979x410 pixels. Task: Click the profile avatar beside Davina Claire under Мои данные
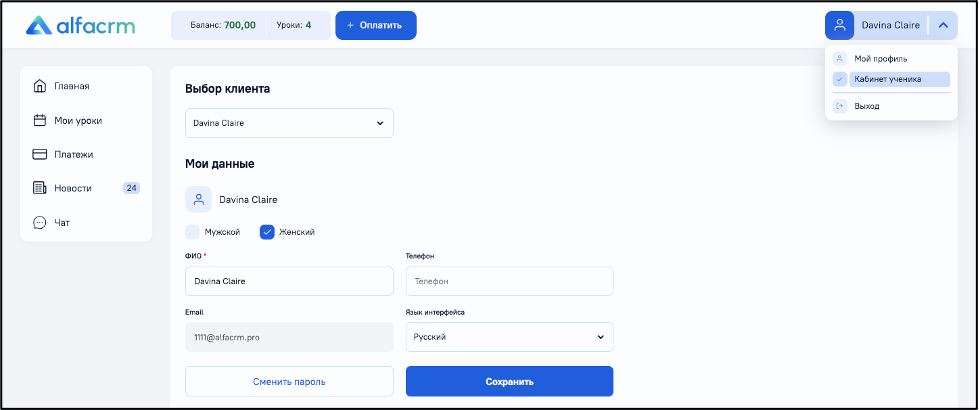tap(199, 200)
